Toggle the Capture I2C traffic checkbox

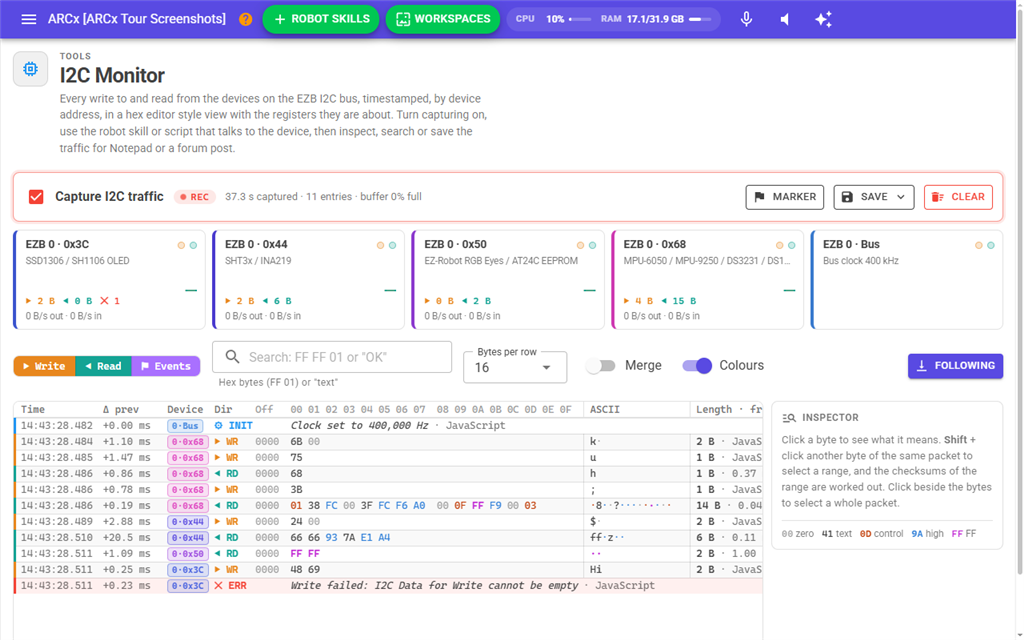36,197
